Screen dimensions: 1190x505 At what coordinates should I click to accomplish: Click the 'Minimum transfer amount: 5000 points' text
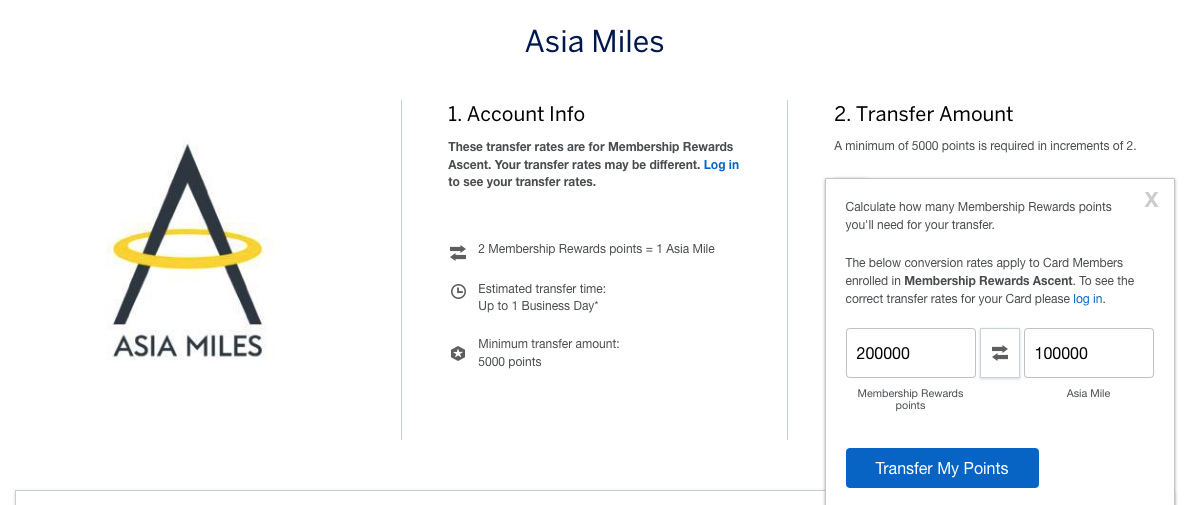click(x=548, y=353)
